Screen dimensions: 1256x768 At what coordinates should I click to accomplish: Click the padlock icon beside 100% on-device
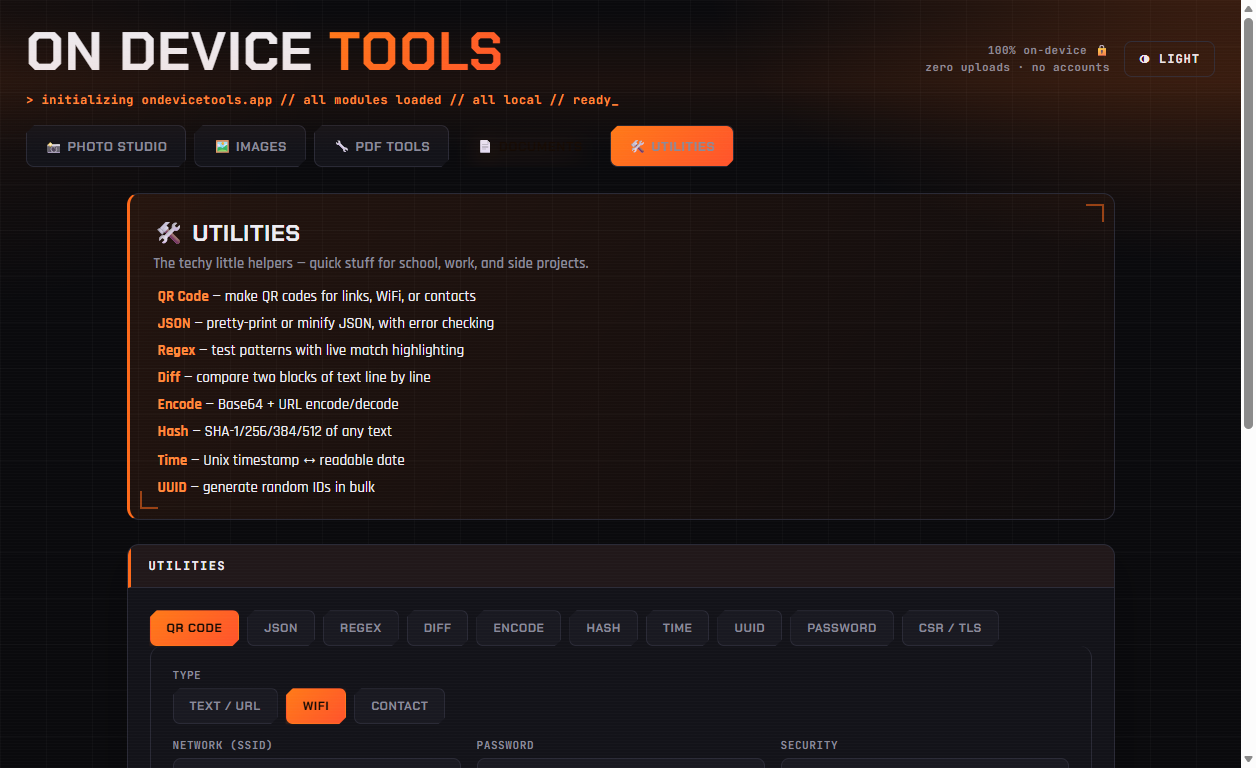pos(1102,50)
